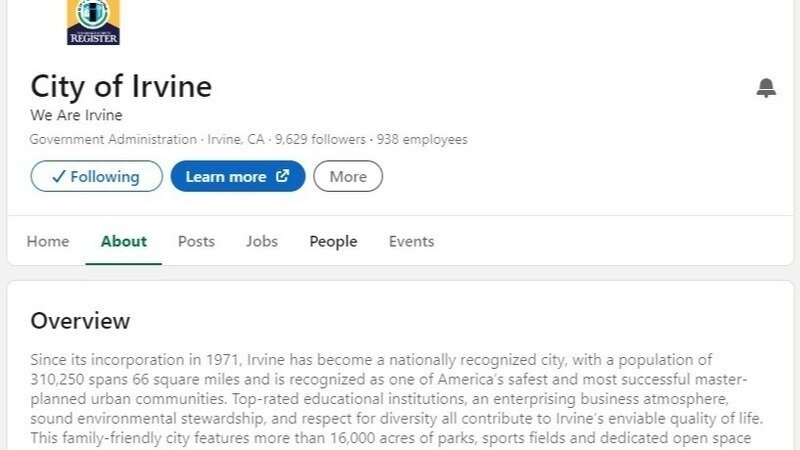Open the 938 employees link
This screenshot has height=450, width=800.
click(421, 140)
